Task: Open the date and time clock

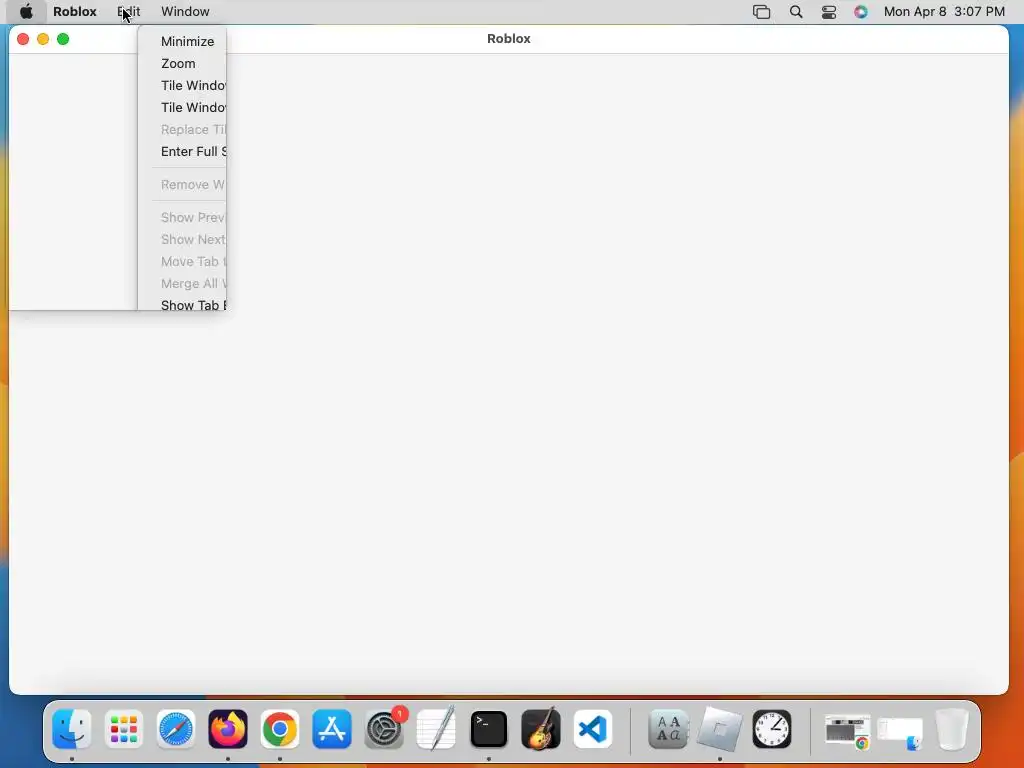Action: 944,12
